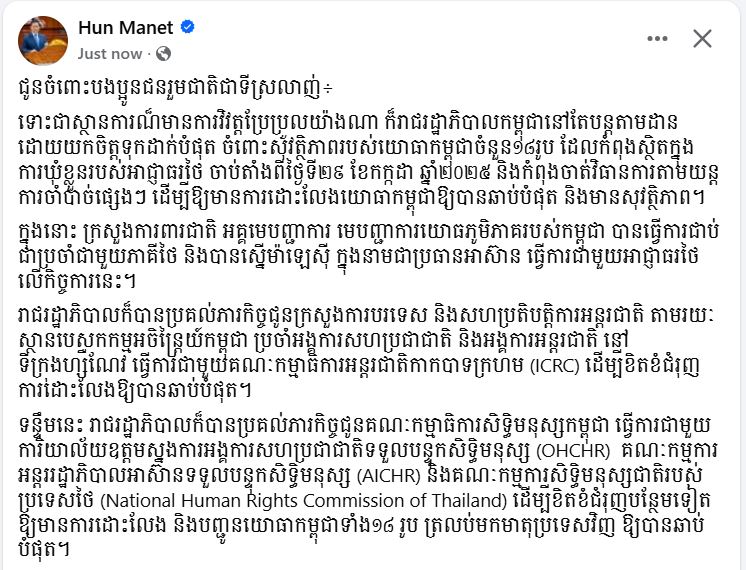
Task: Click the greeting line ending with ÷
Action: (176, 89)
